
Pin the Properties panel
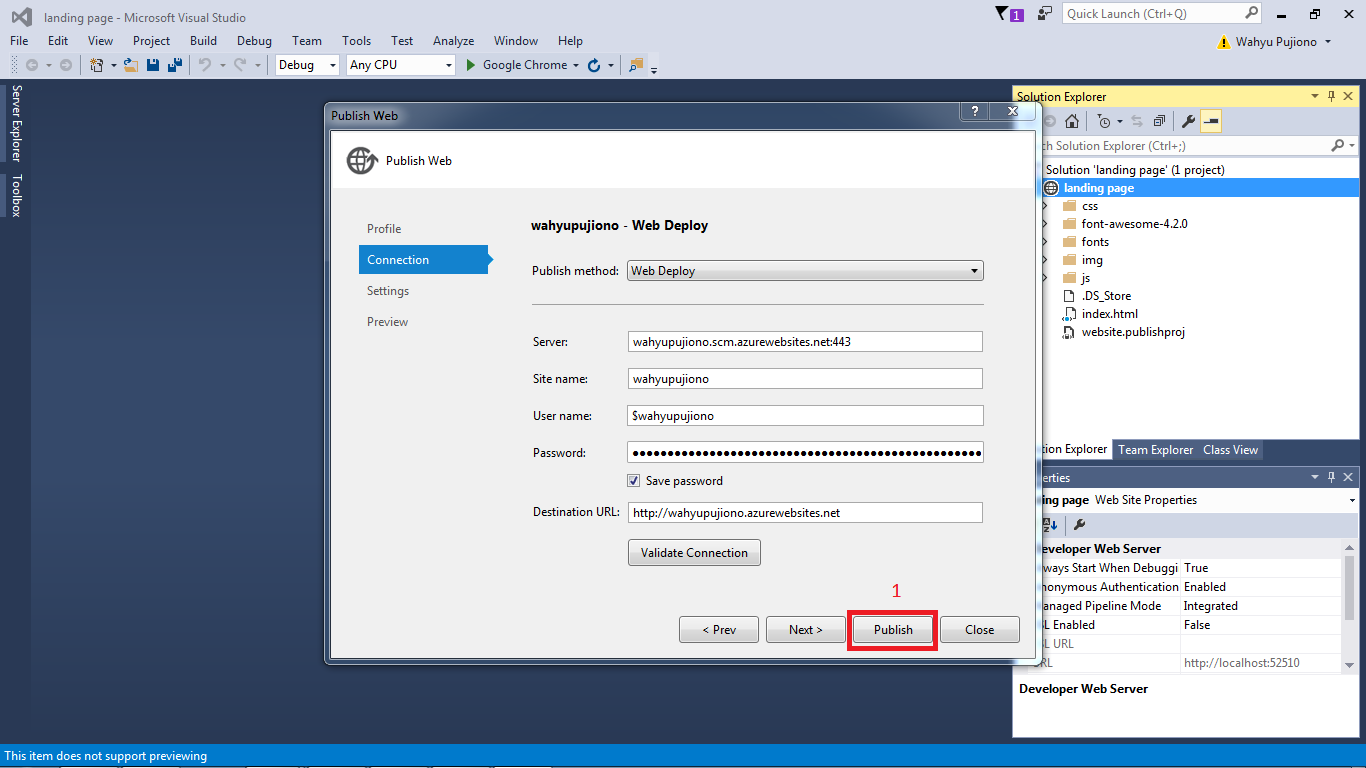tap(1331, 477)
